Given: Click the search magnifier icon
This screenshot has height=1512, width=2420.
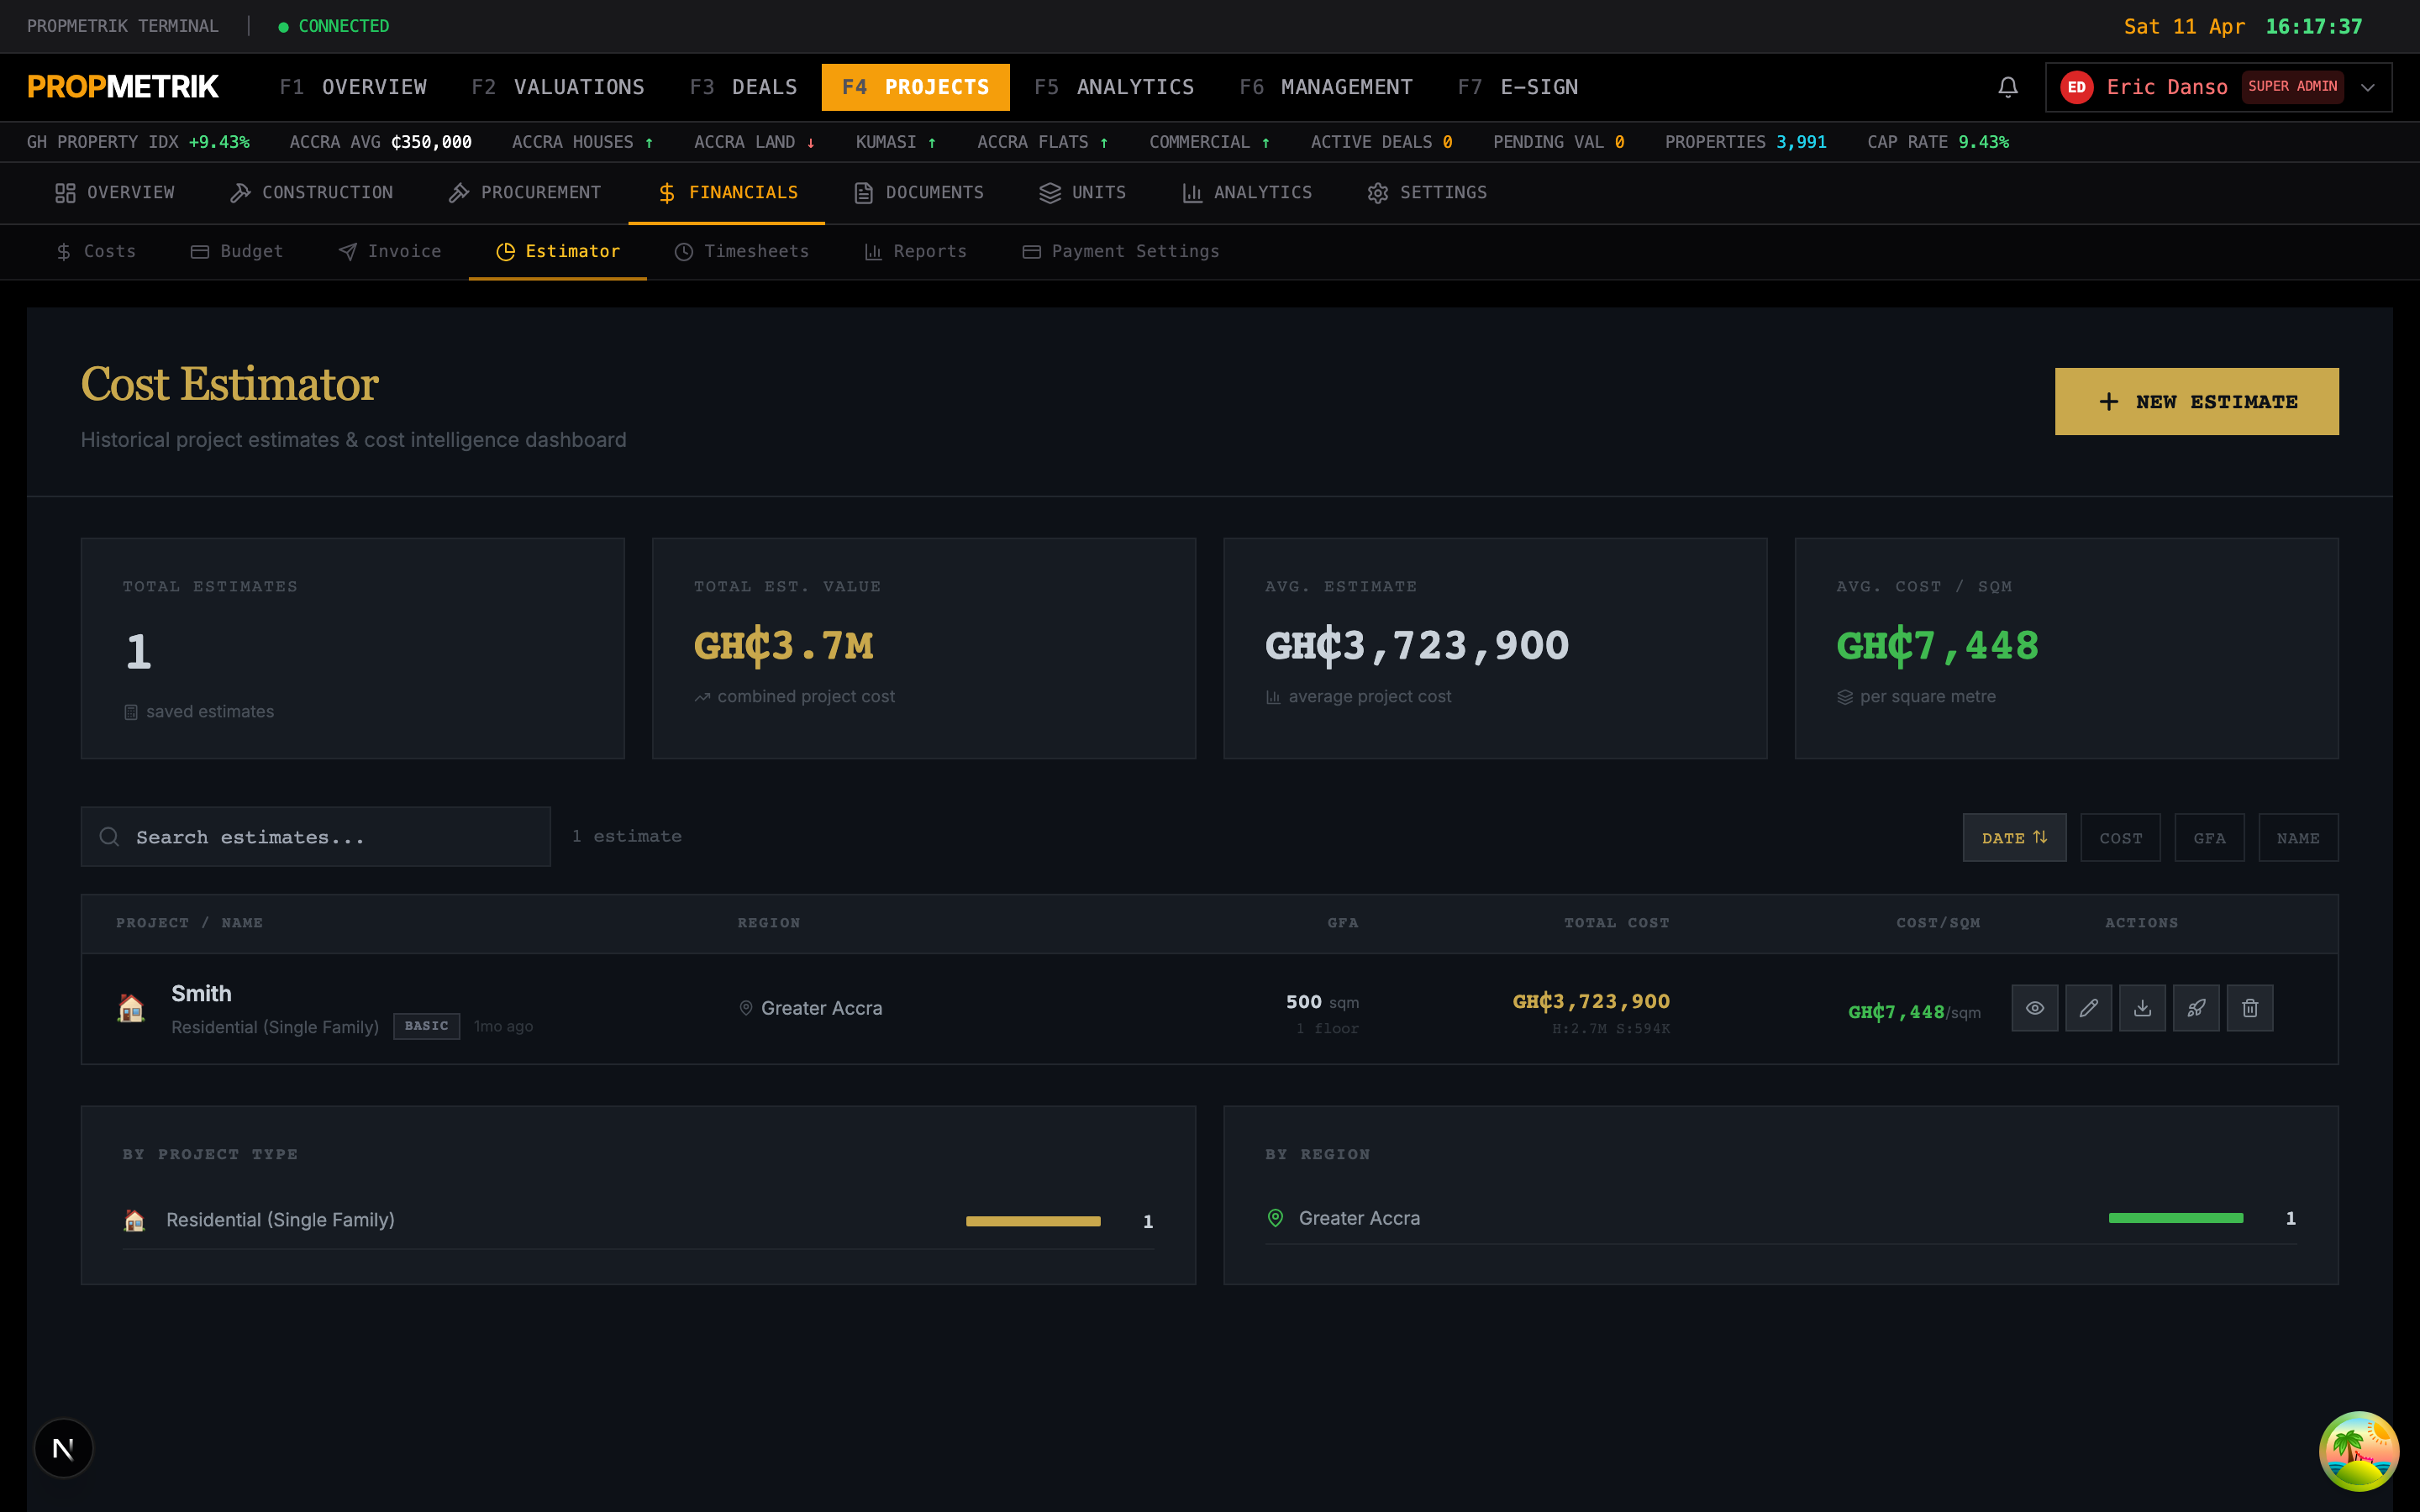Looking at the screenshot, I should (x=110, y=837).
